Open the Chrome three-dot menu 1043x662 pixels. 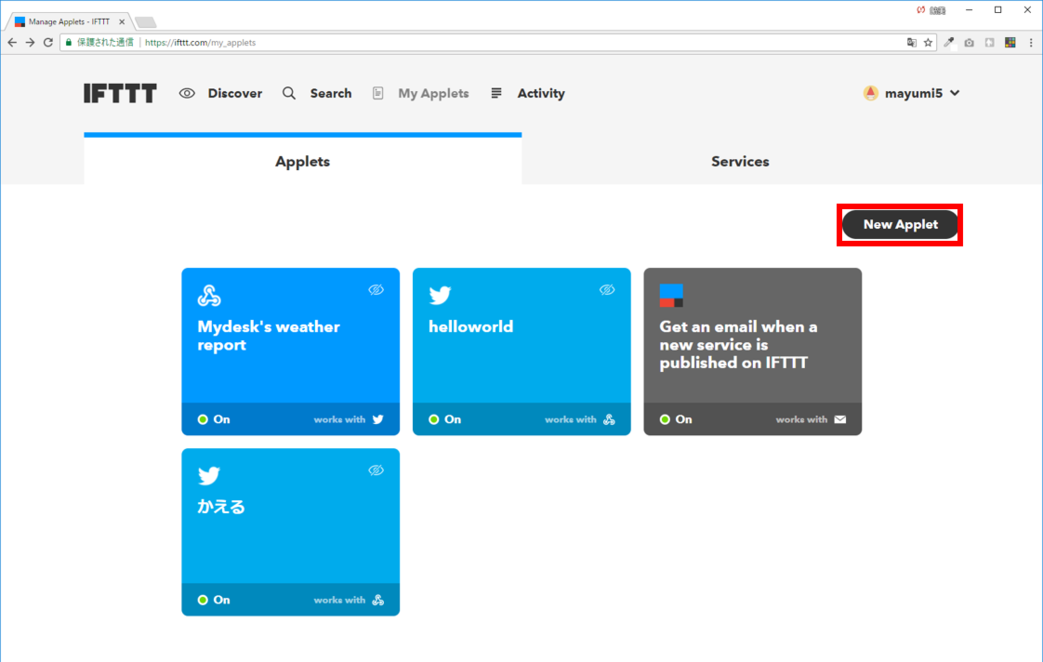(1031, 43)
